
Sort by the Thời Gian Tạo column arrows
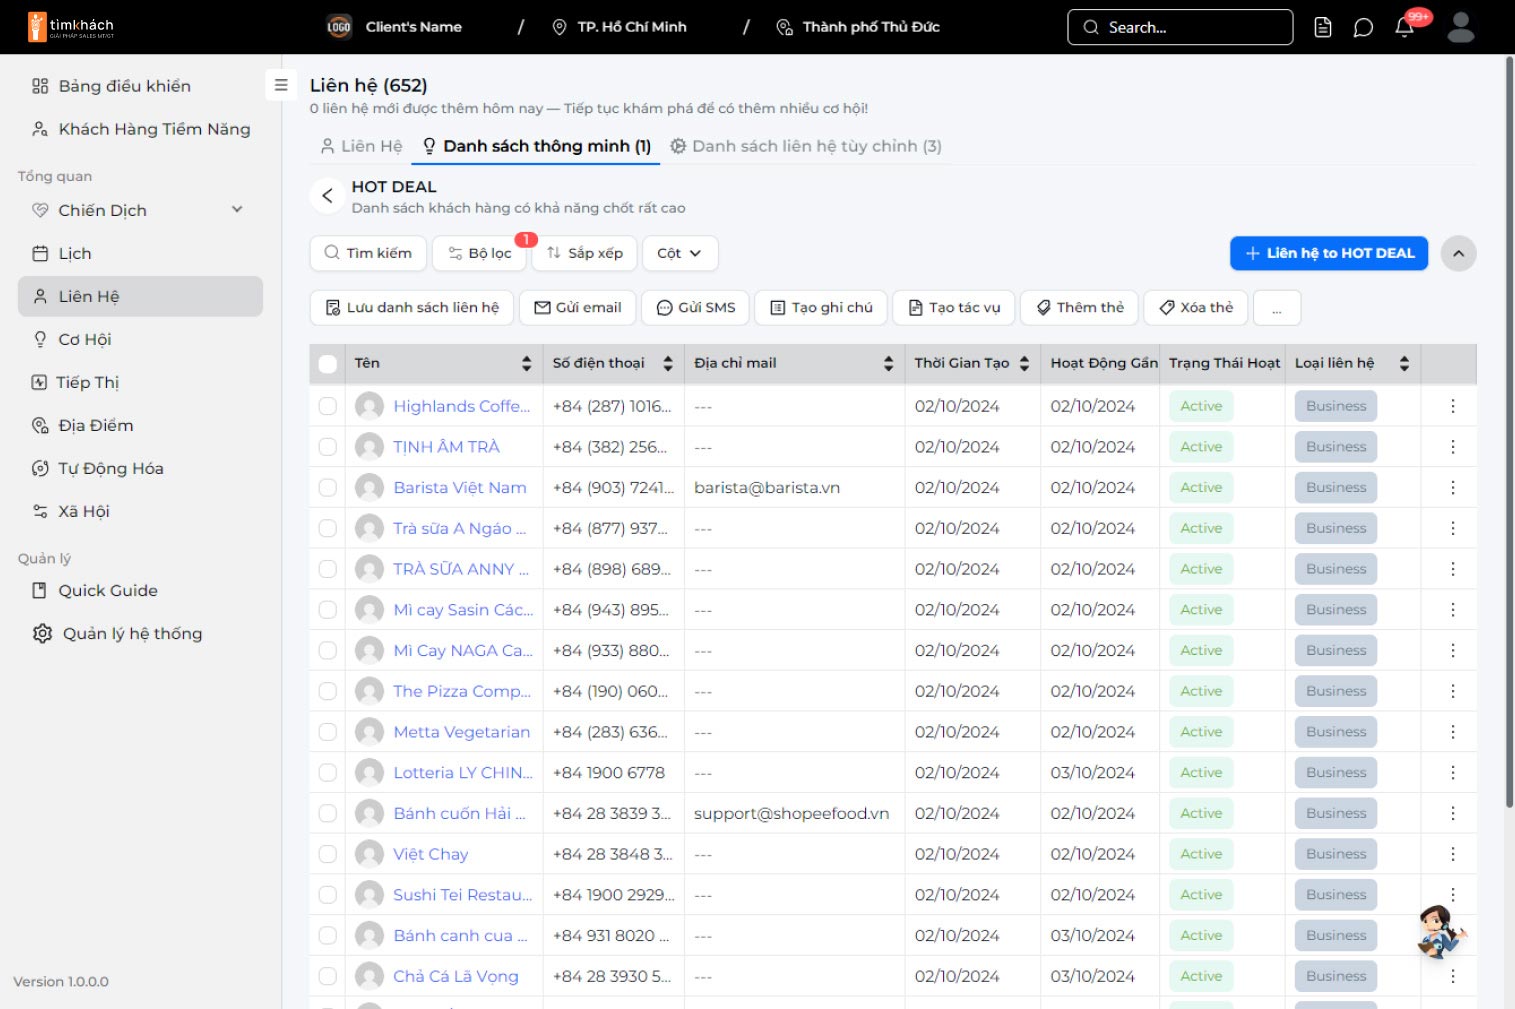[1024, 364]
